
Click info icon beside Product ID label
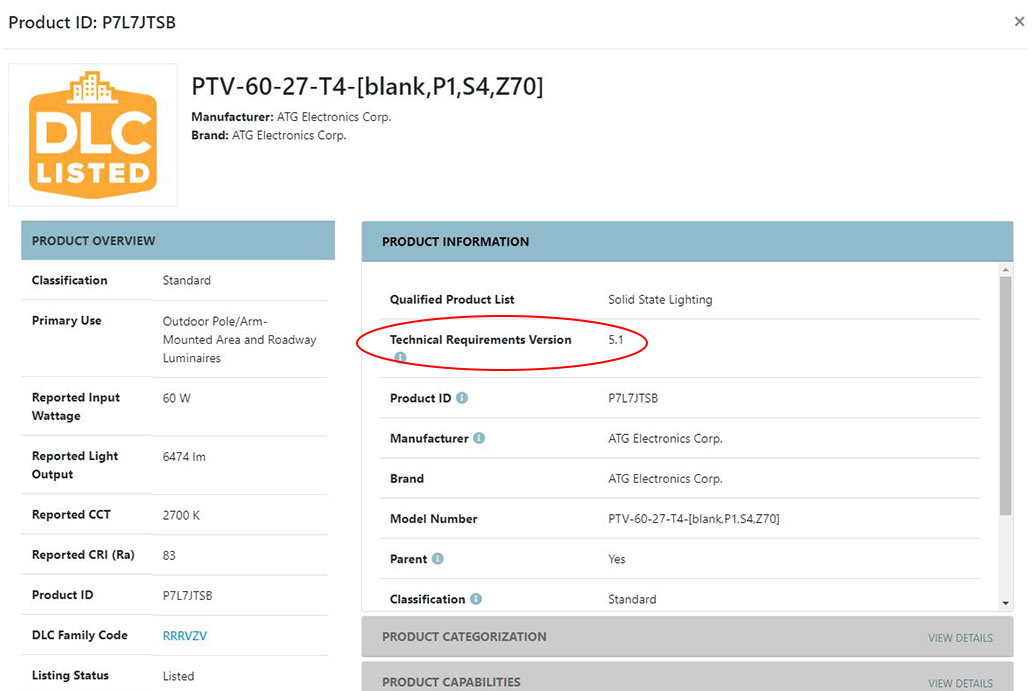462,398
